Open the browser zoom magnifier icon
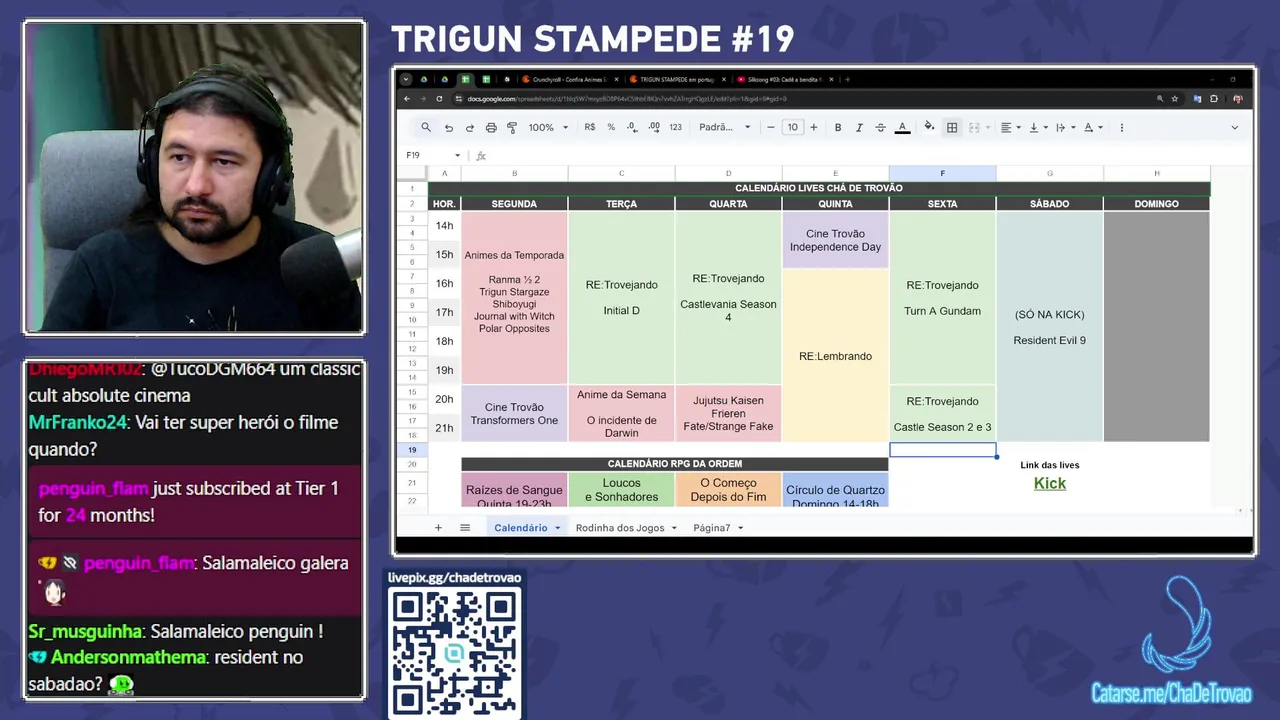 (1160, 99)
